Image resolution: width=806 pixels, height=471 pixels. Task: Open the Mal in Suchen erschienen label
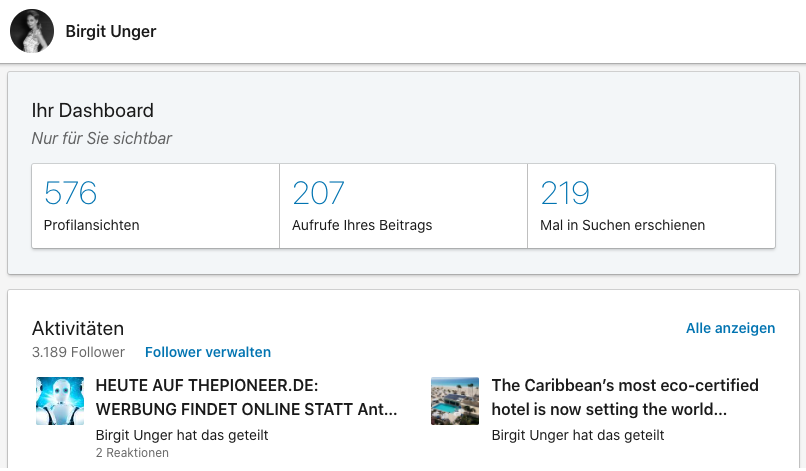(622, 225)
